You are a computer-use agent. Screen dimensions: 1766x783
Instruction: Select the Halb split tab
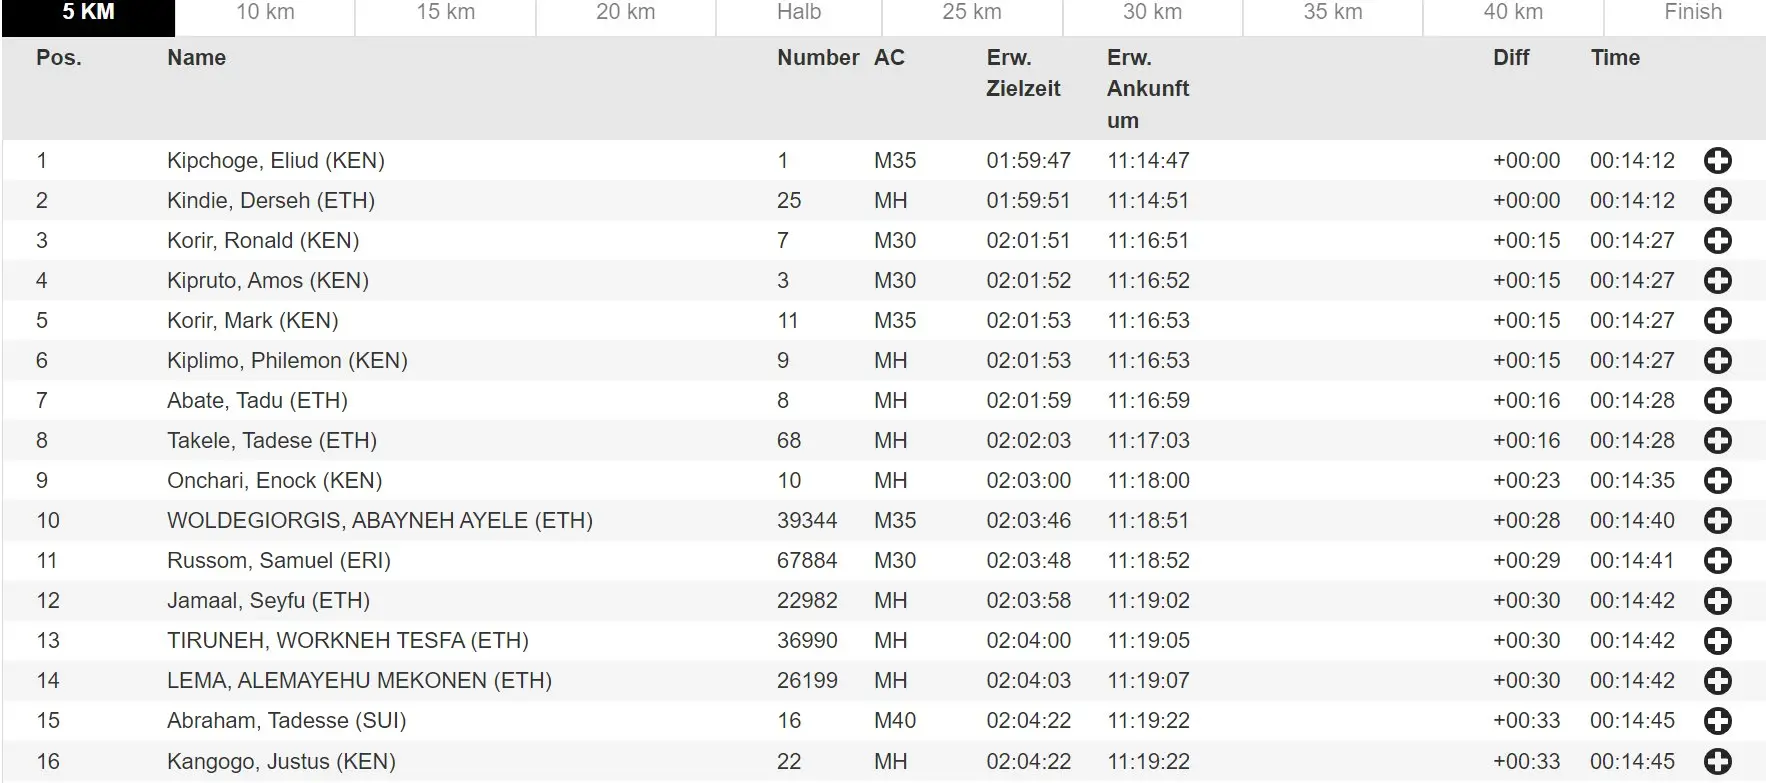click(798, 13)
